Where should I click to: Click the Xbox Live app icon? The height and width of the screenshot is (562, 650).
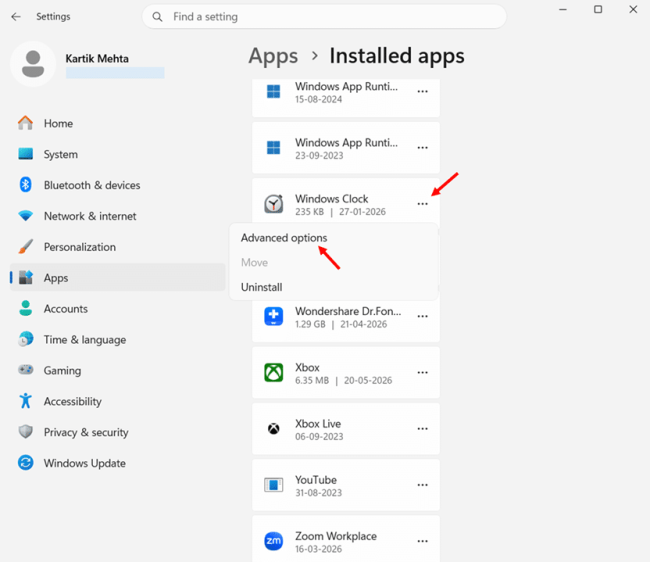tap(274, 429)
